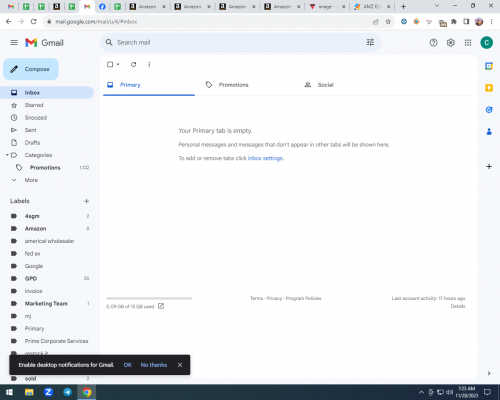Decline notifications with No thanks
Viewport: 500px width, 400px height.
tap(154, 365)
